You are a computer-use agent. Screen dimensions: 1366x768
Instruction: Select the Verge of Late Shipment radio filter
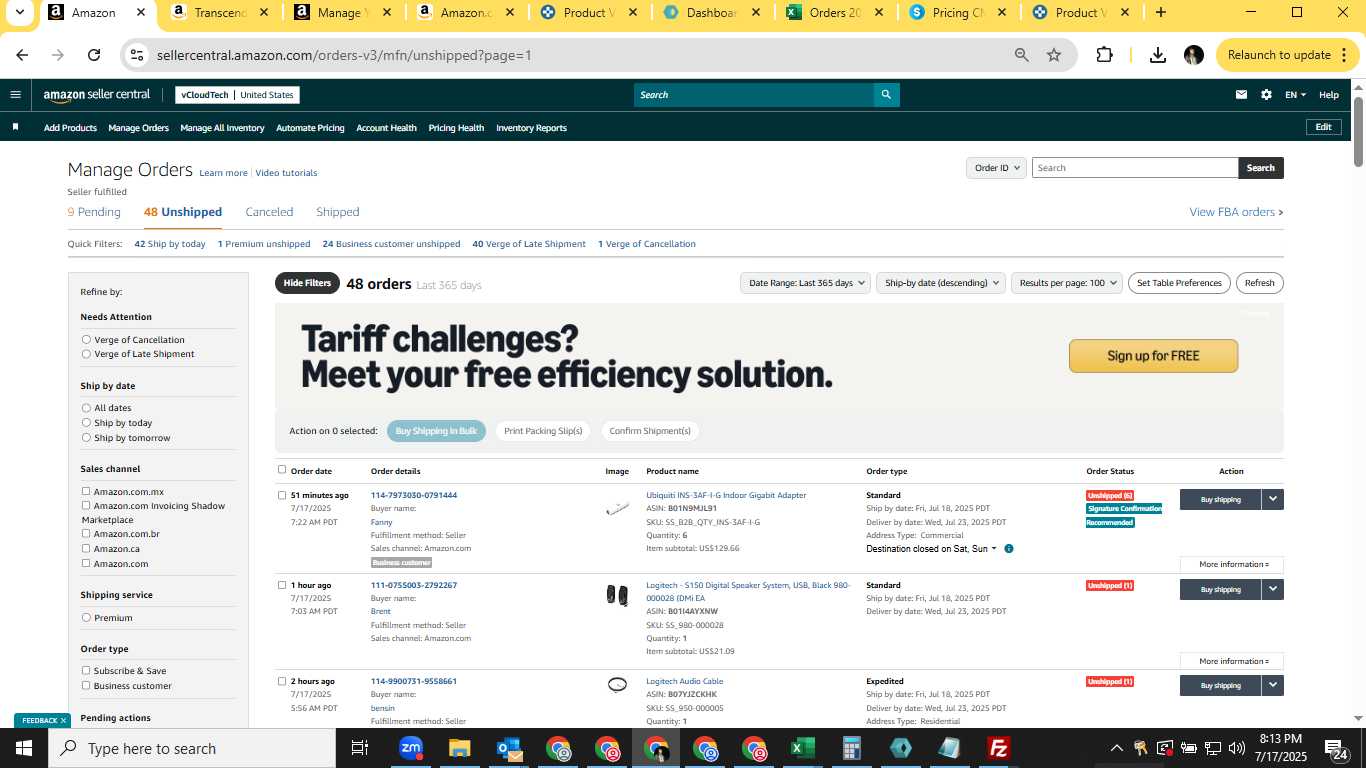click(x=86, y=354)
